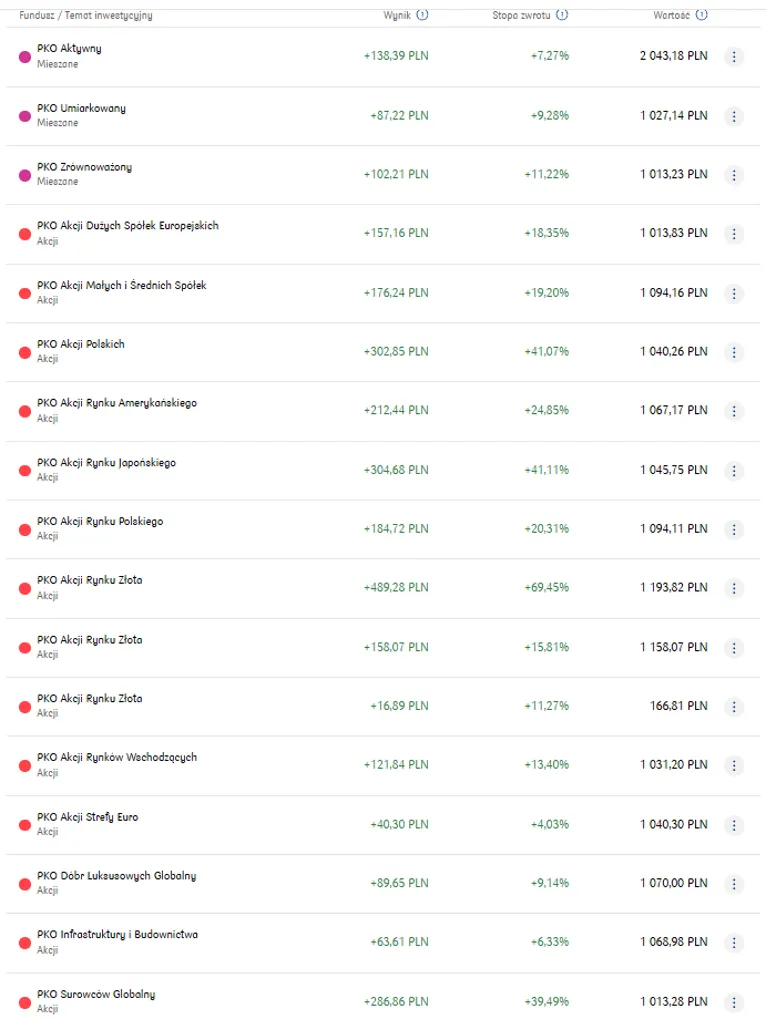Click the +302,85 PLN result
The image size is (766, 1019).
point(396,352)
